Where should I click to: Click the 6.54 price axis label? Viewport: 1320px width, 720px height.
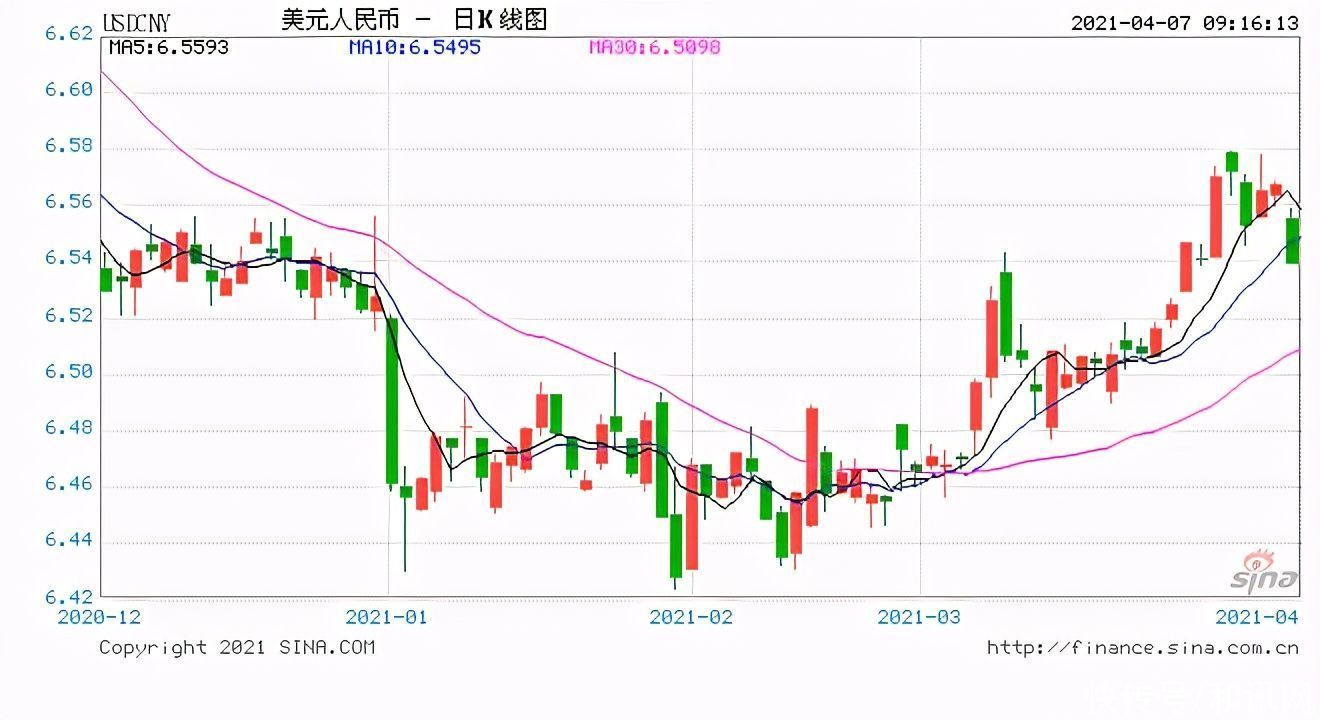point(68,259)
